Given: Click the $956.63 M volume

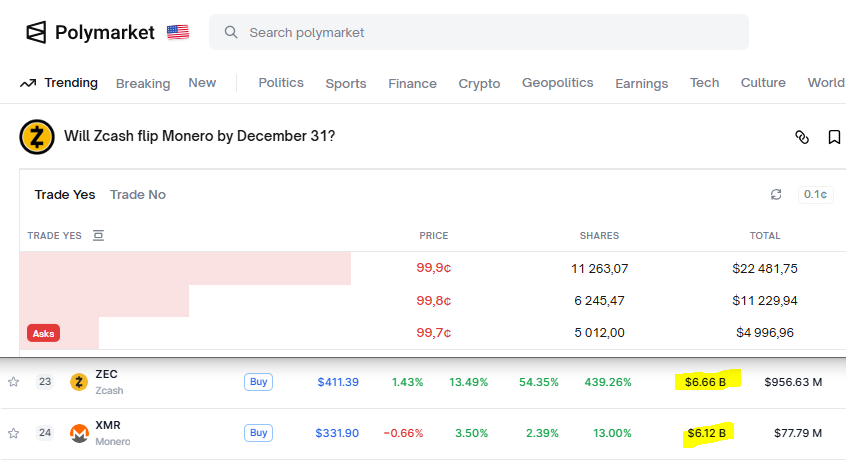Looking at the screenshot, I should [x=793, y=382].
